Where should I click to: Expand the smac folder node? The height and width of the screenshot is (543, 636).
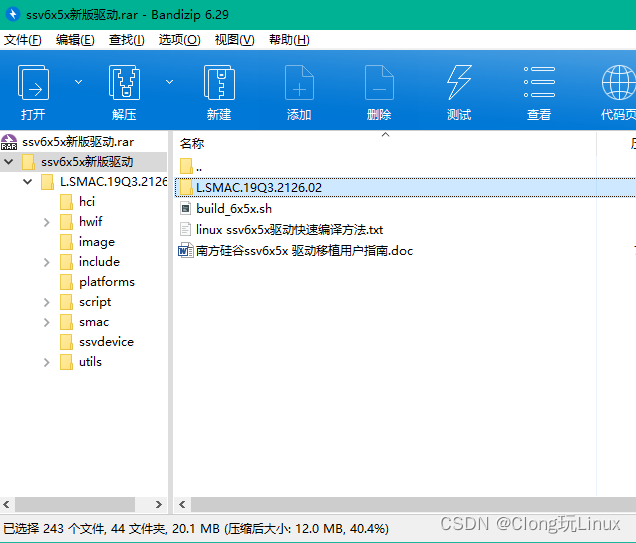(47, 322)
